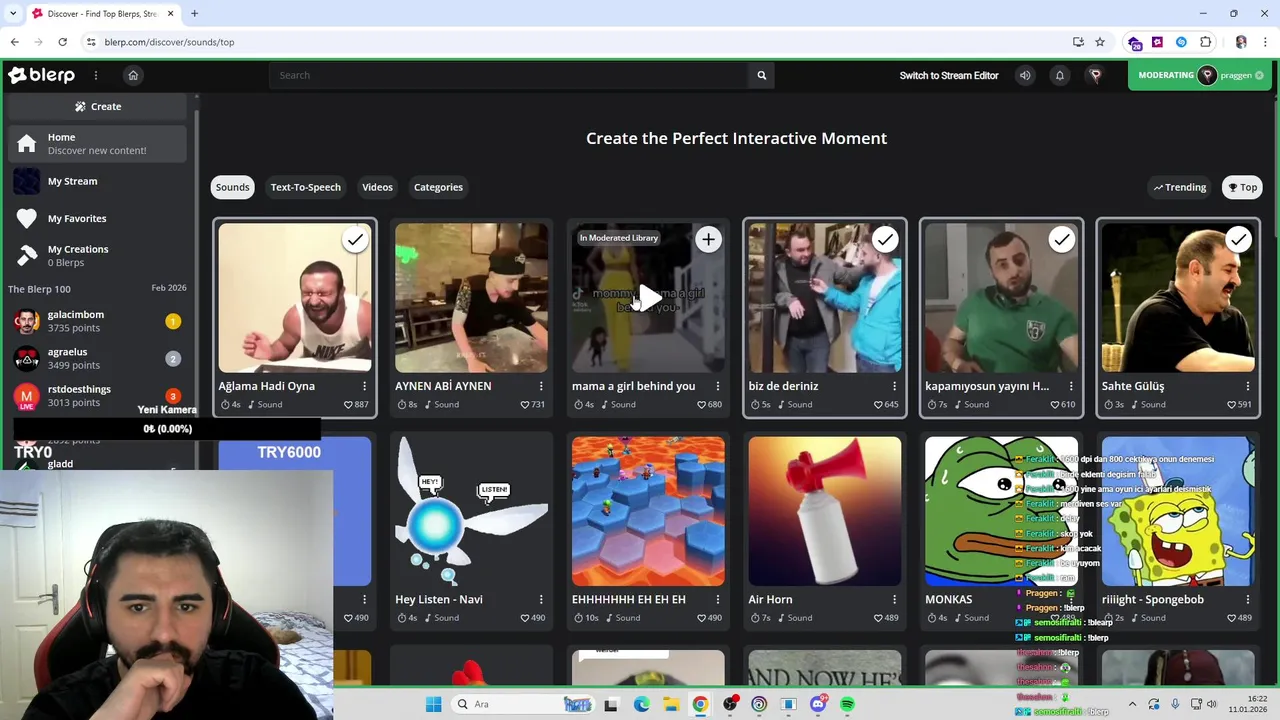This screenshot has width=1280, height=720.
Task: Open the notifications bell
Action: [1060, 75]
